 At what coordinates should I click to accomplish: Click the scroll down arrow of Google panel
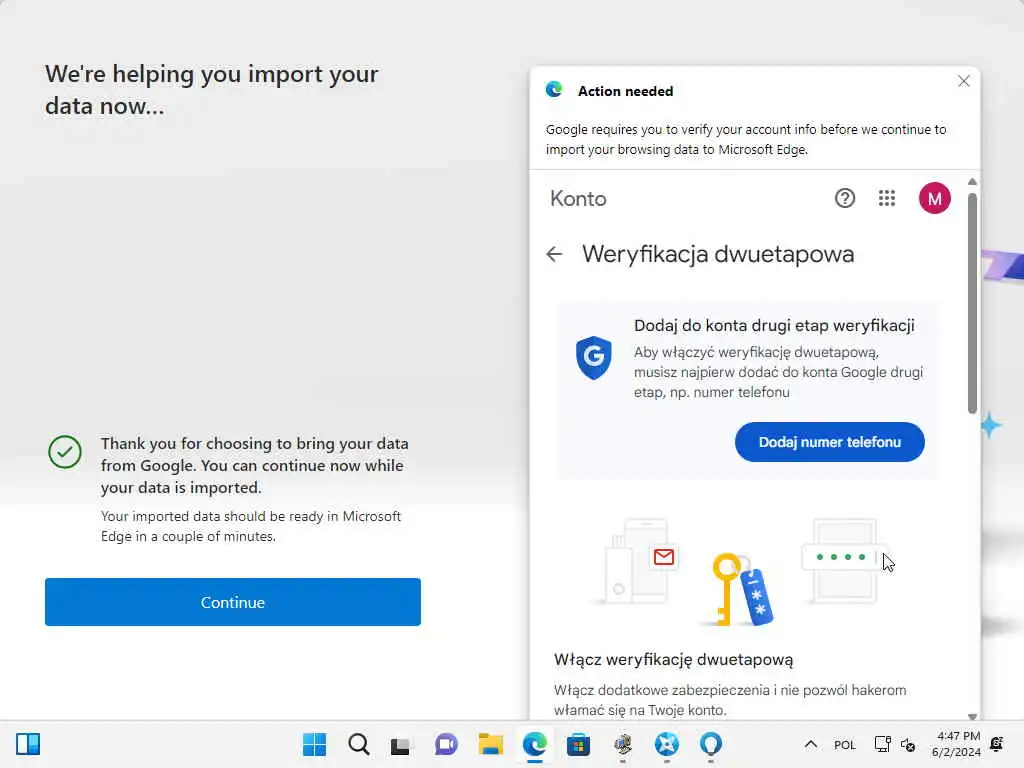(x=972, y=716)
